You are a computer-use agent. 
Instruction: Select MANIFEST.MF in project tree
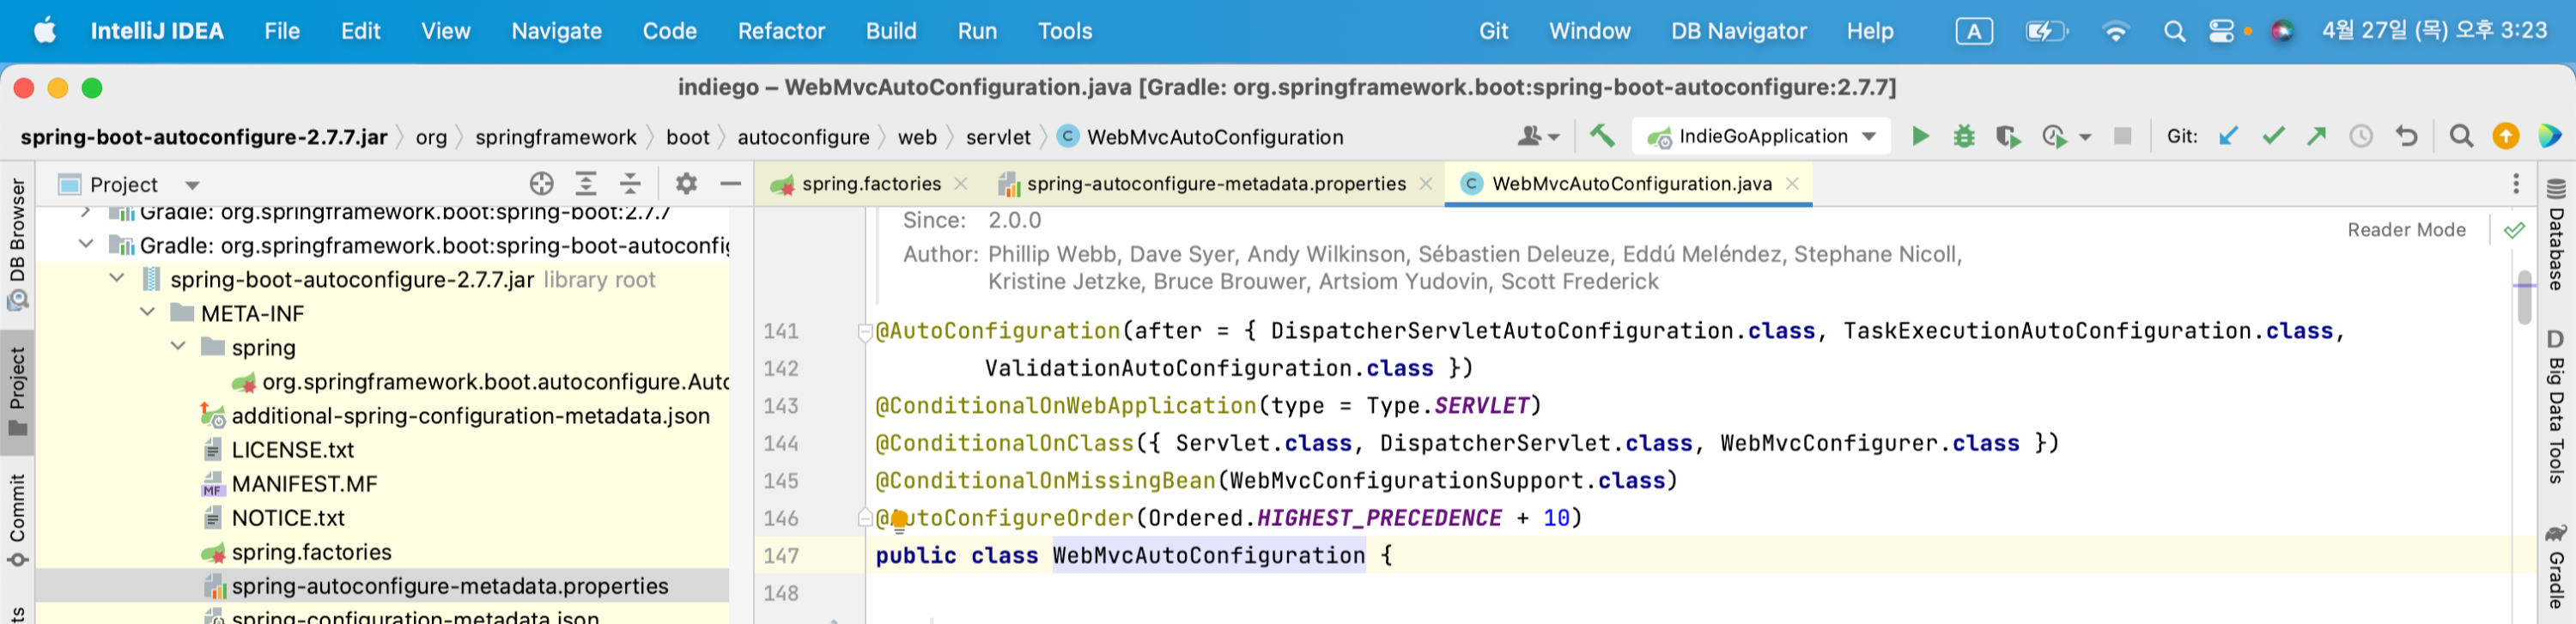pos(304,484)
